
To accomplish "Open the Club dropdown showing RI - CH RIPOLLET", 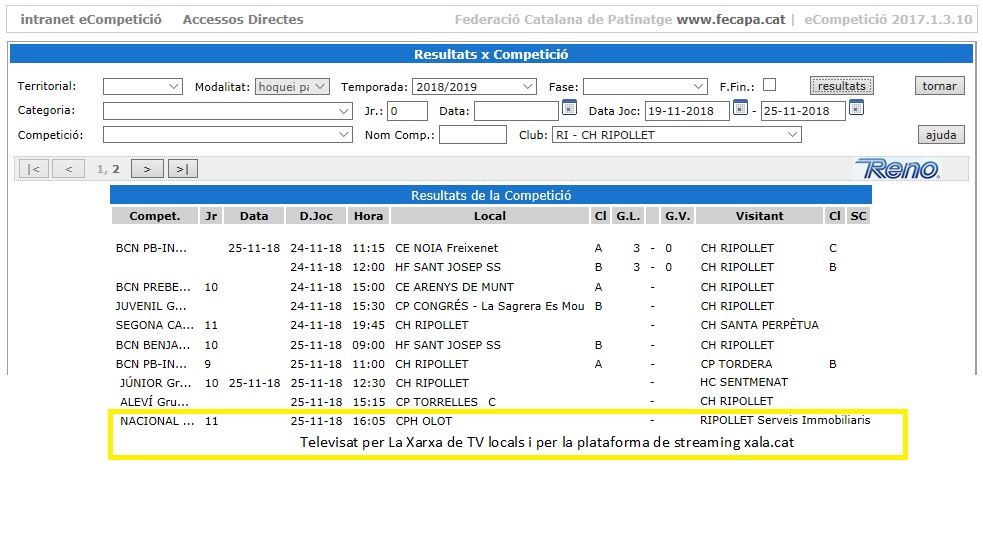I will coord(676,135).
